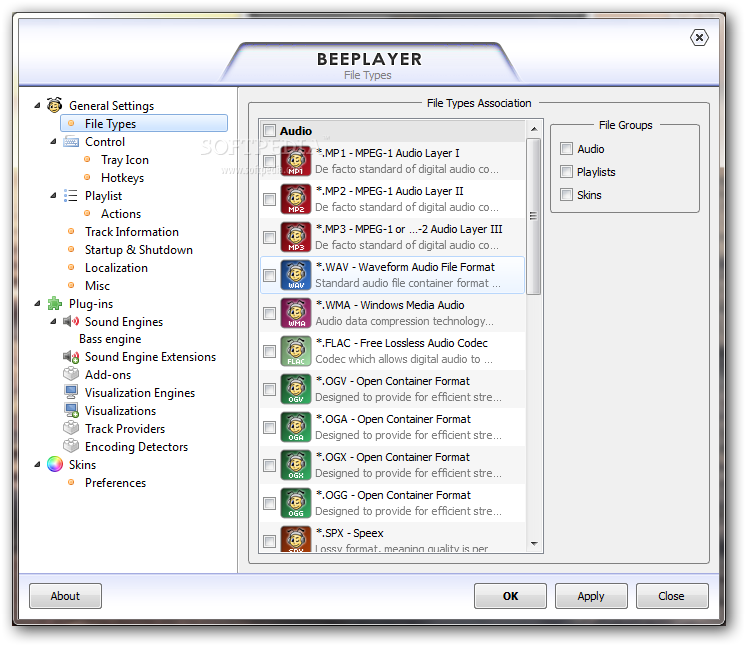Open the Hotkeys settings page
The height and width of the screenshot is (646, 746).
pyautogui.click(x=122, y=178)
